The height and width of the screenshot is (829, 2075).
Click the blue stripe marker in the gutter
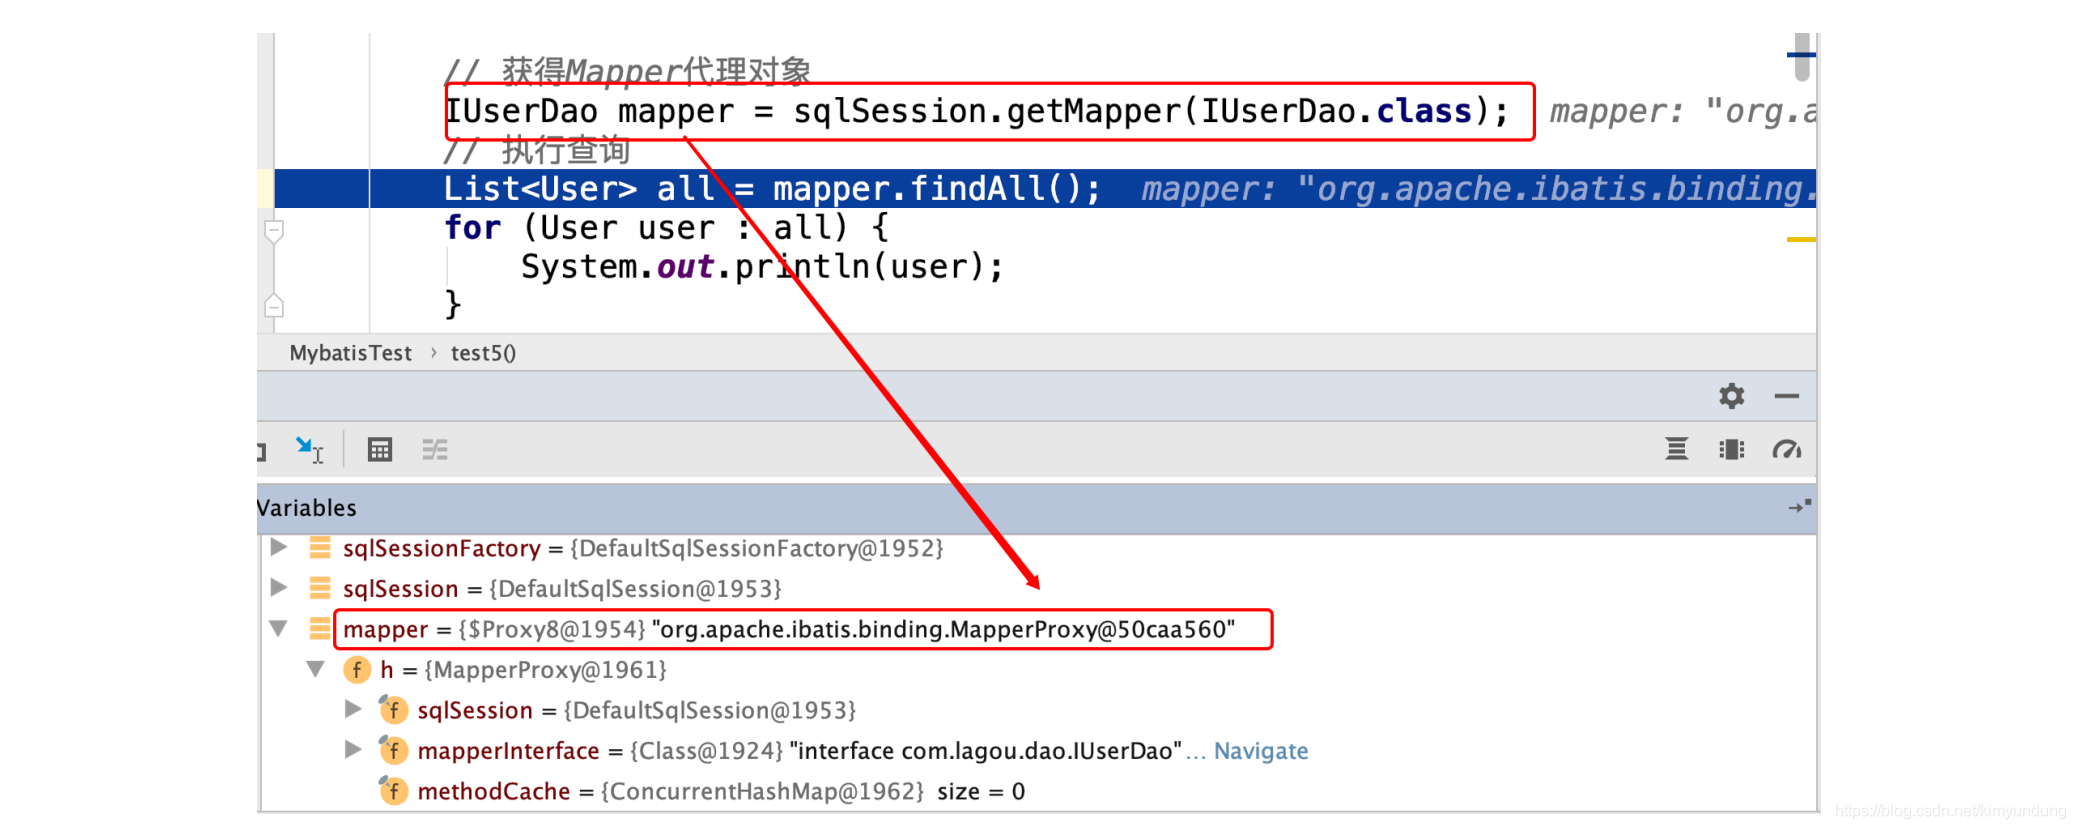(x=1801, y=54)
